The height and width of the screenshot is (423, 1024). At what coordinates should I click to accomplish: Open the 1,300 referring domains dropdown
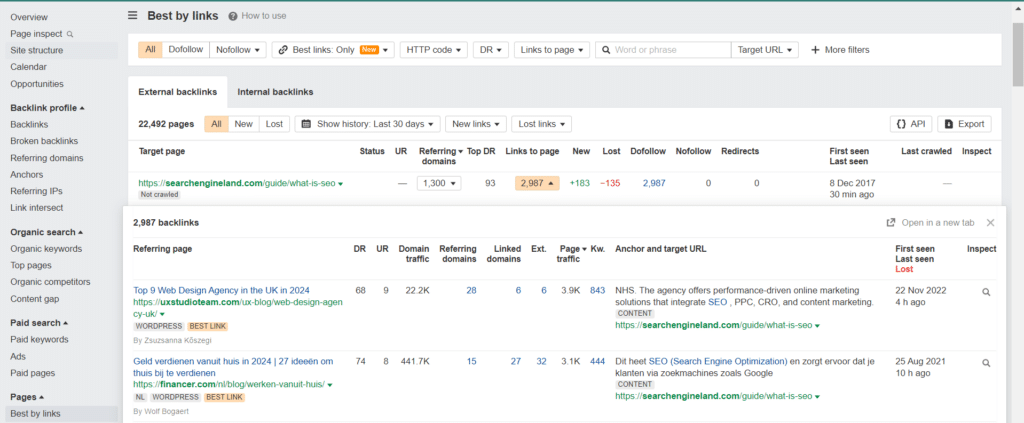[439, 183]
